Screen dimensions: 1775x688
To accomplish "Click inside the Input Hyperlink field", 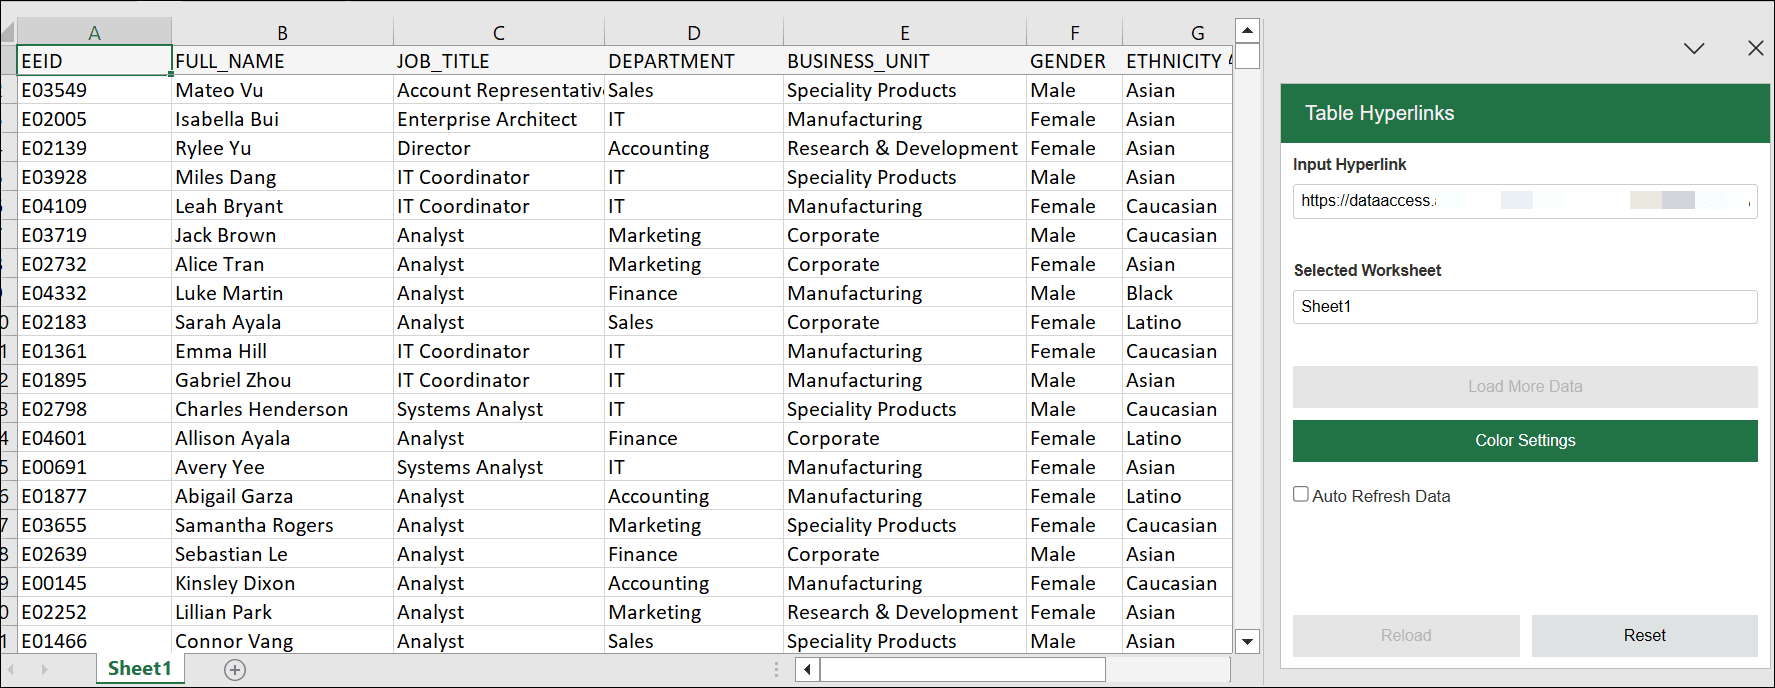I will tap(1524, 200).
